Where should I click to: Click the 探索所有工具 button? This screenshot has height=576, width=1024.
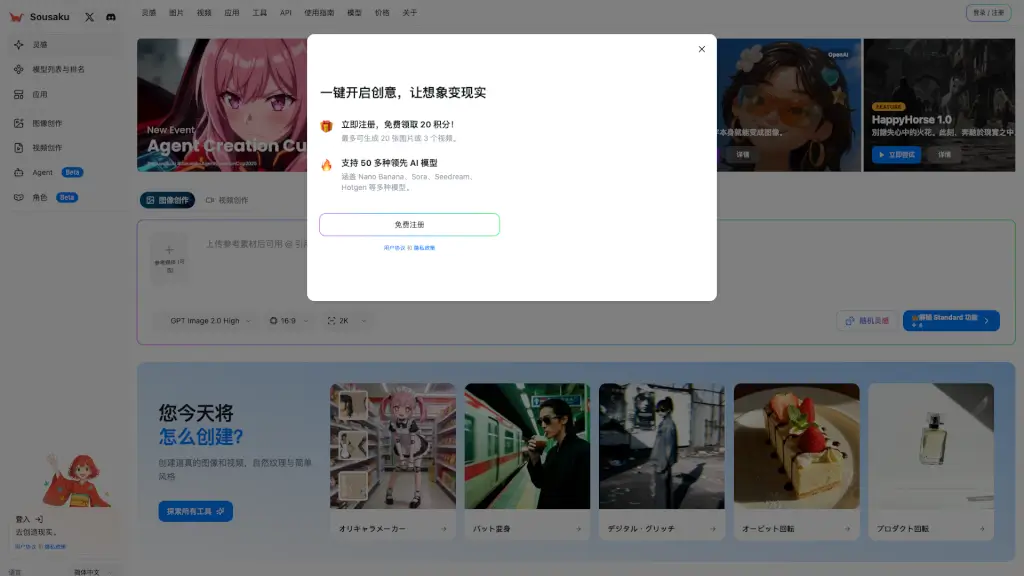coord(195,510)
